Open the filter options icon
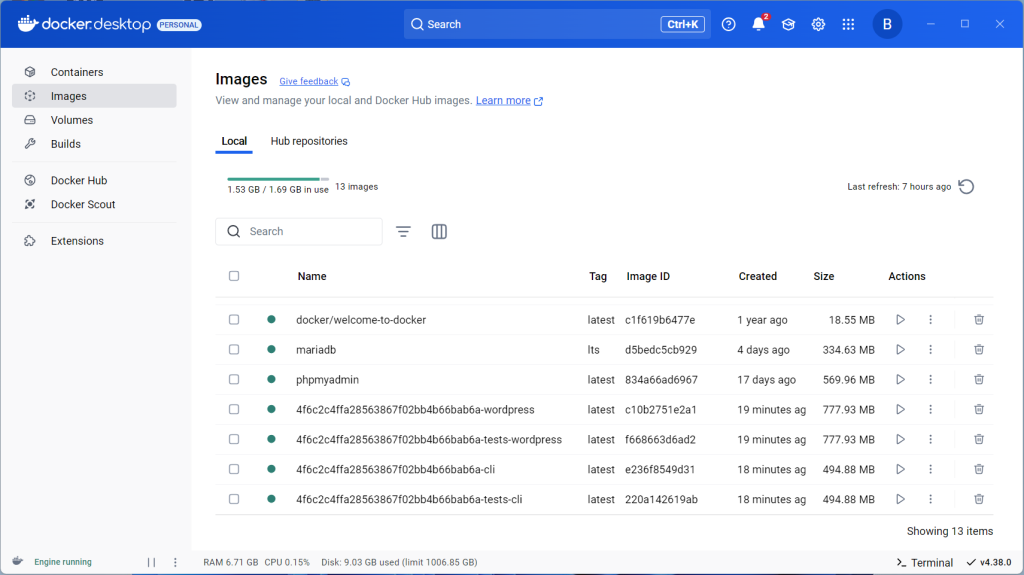This screenshot has height=575, width=1024. coord(403,232)
